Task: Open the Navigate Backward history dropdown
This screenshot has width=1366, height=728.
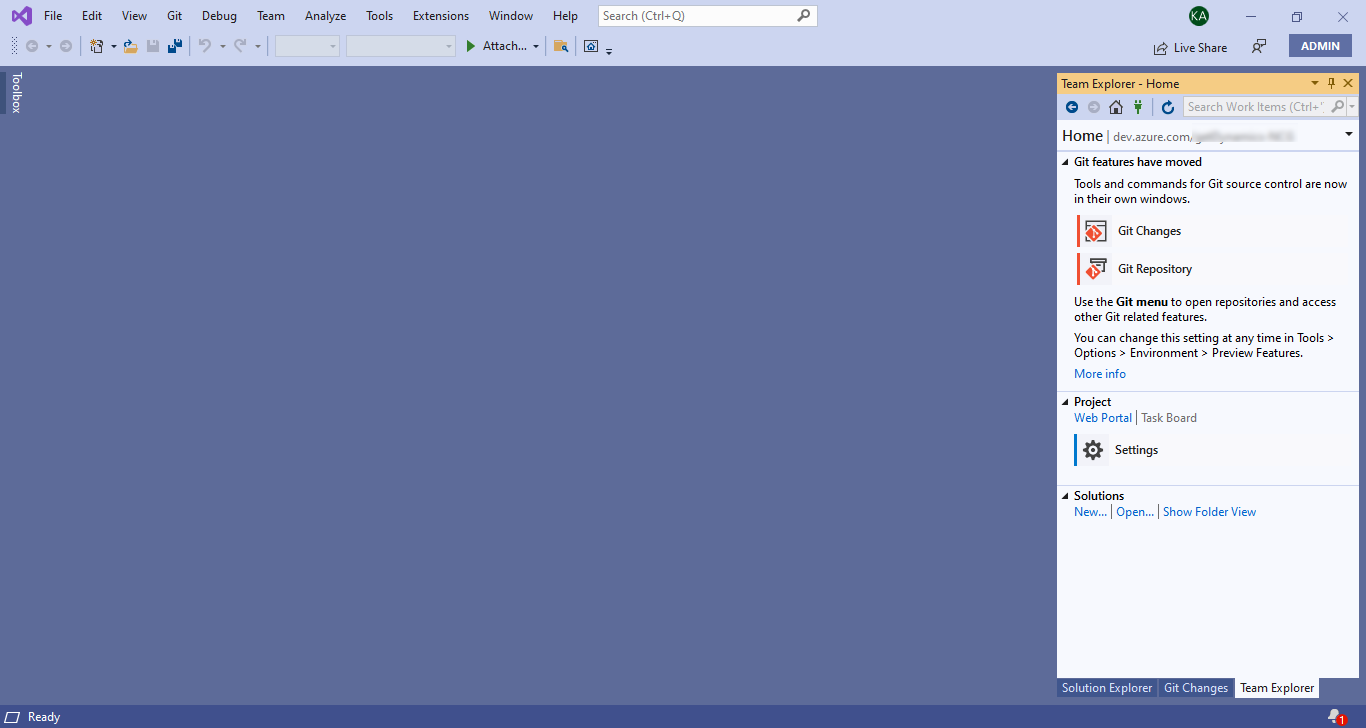Action: pyautogui.click(x=48, y=46)
